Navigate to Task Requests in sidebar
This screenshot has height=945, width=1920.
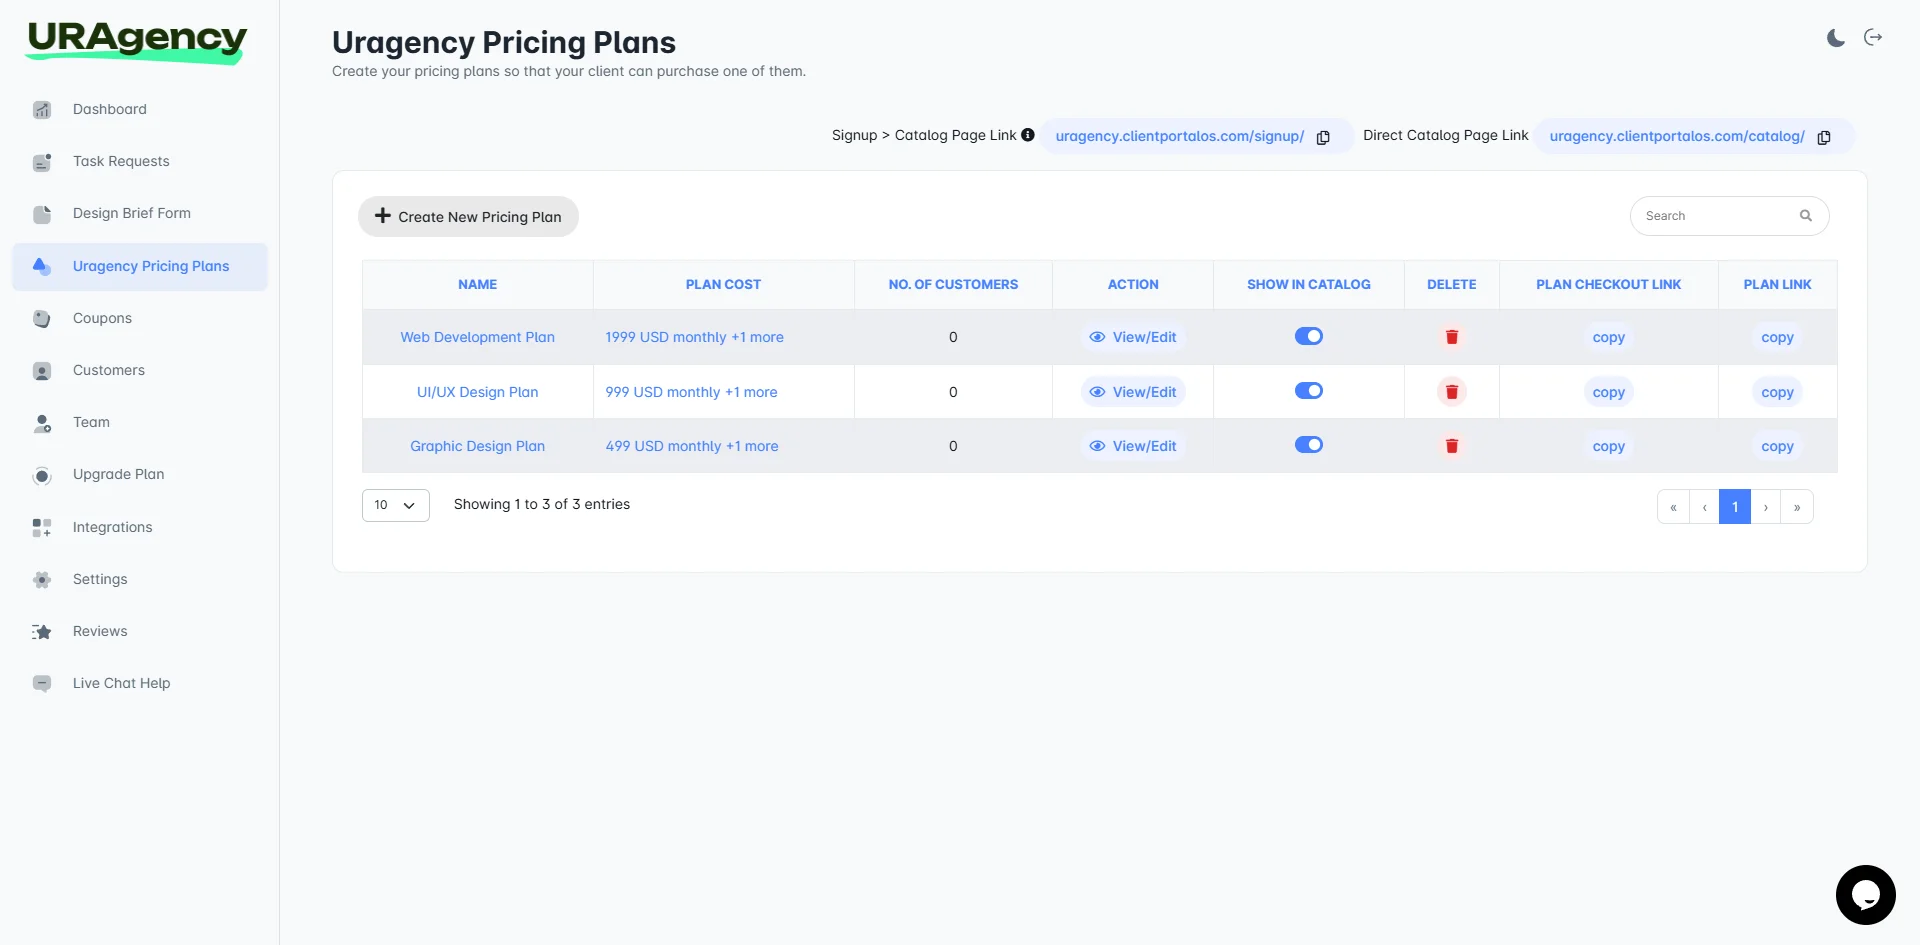point(120,161)
